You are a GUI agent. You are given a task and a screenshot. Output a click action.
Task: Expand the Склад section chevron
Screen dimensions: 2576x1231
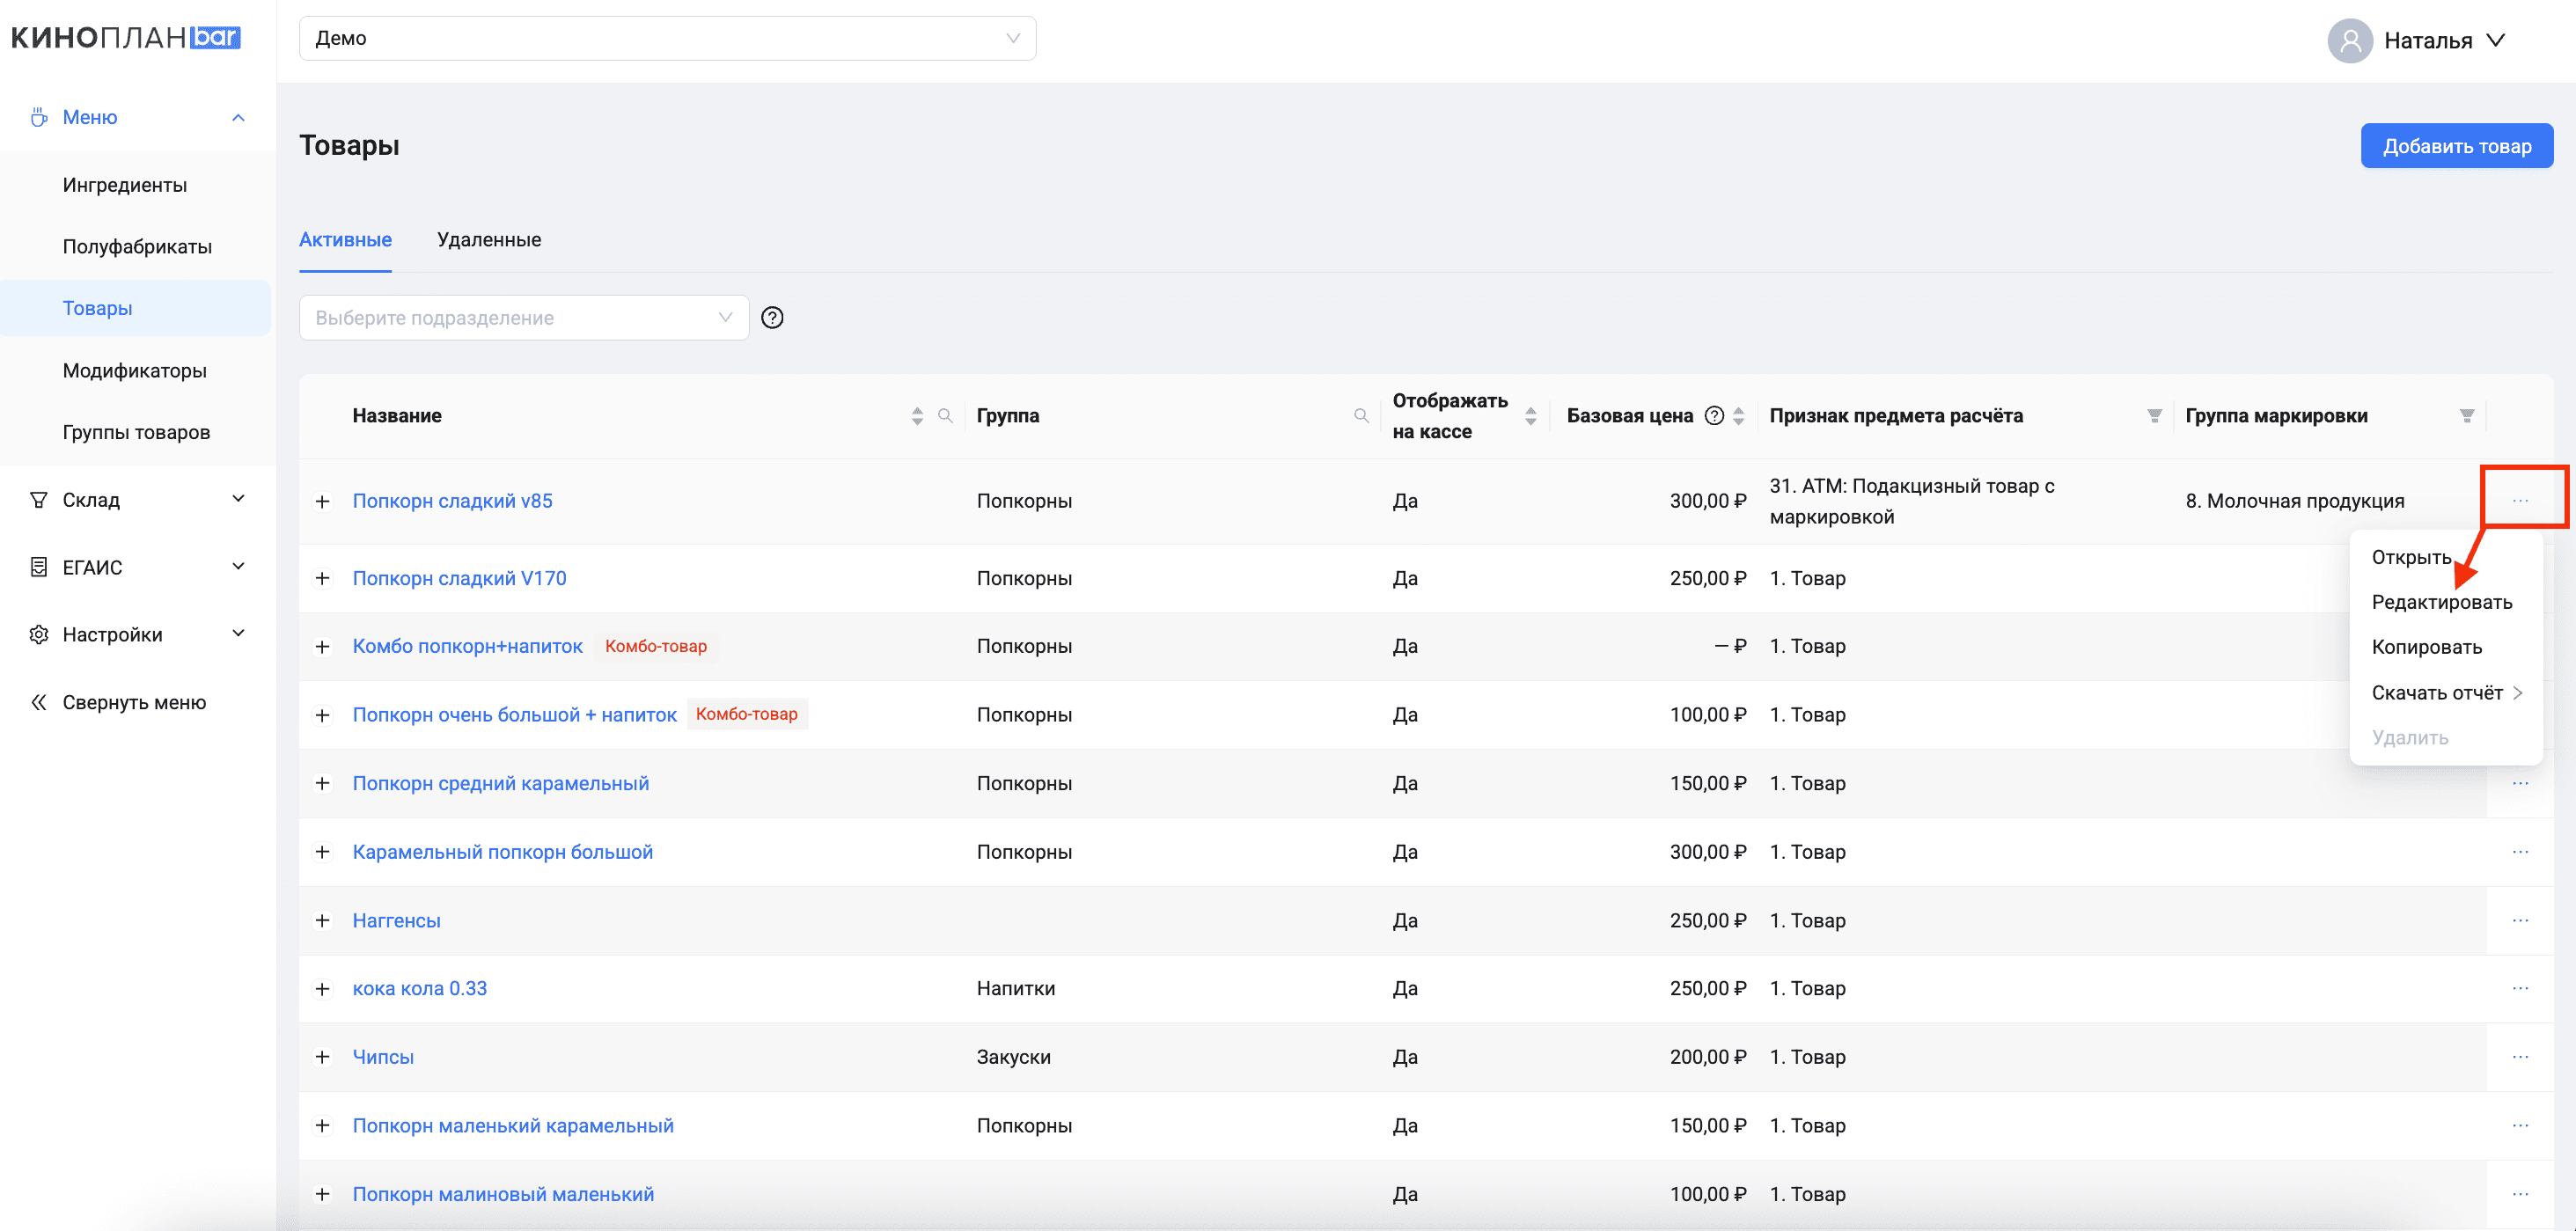(x=238, y=499)
